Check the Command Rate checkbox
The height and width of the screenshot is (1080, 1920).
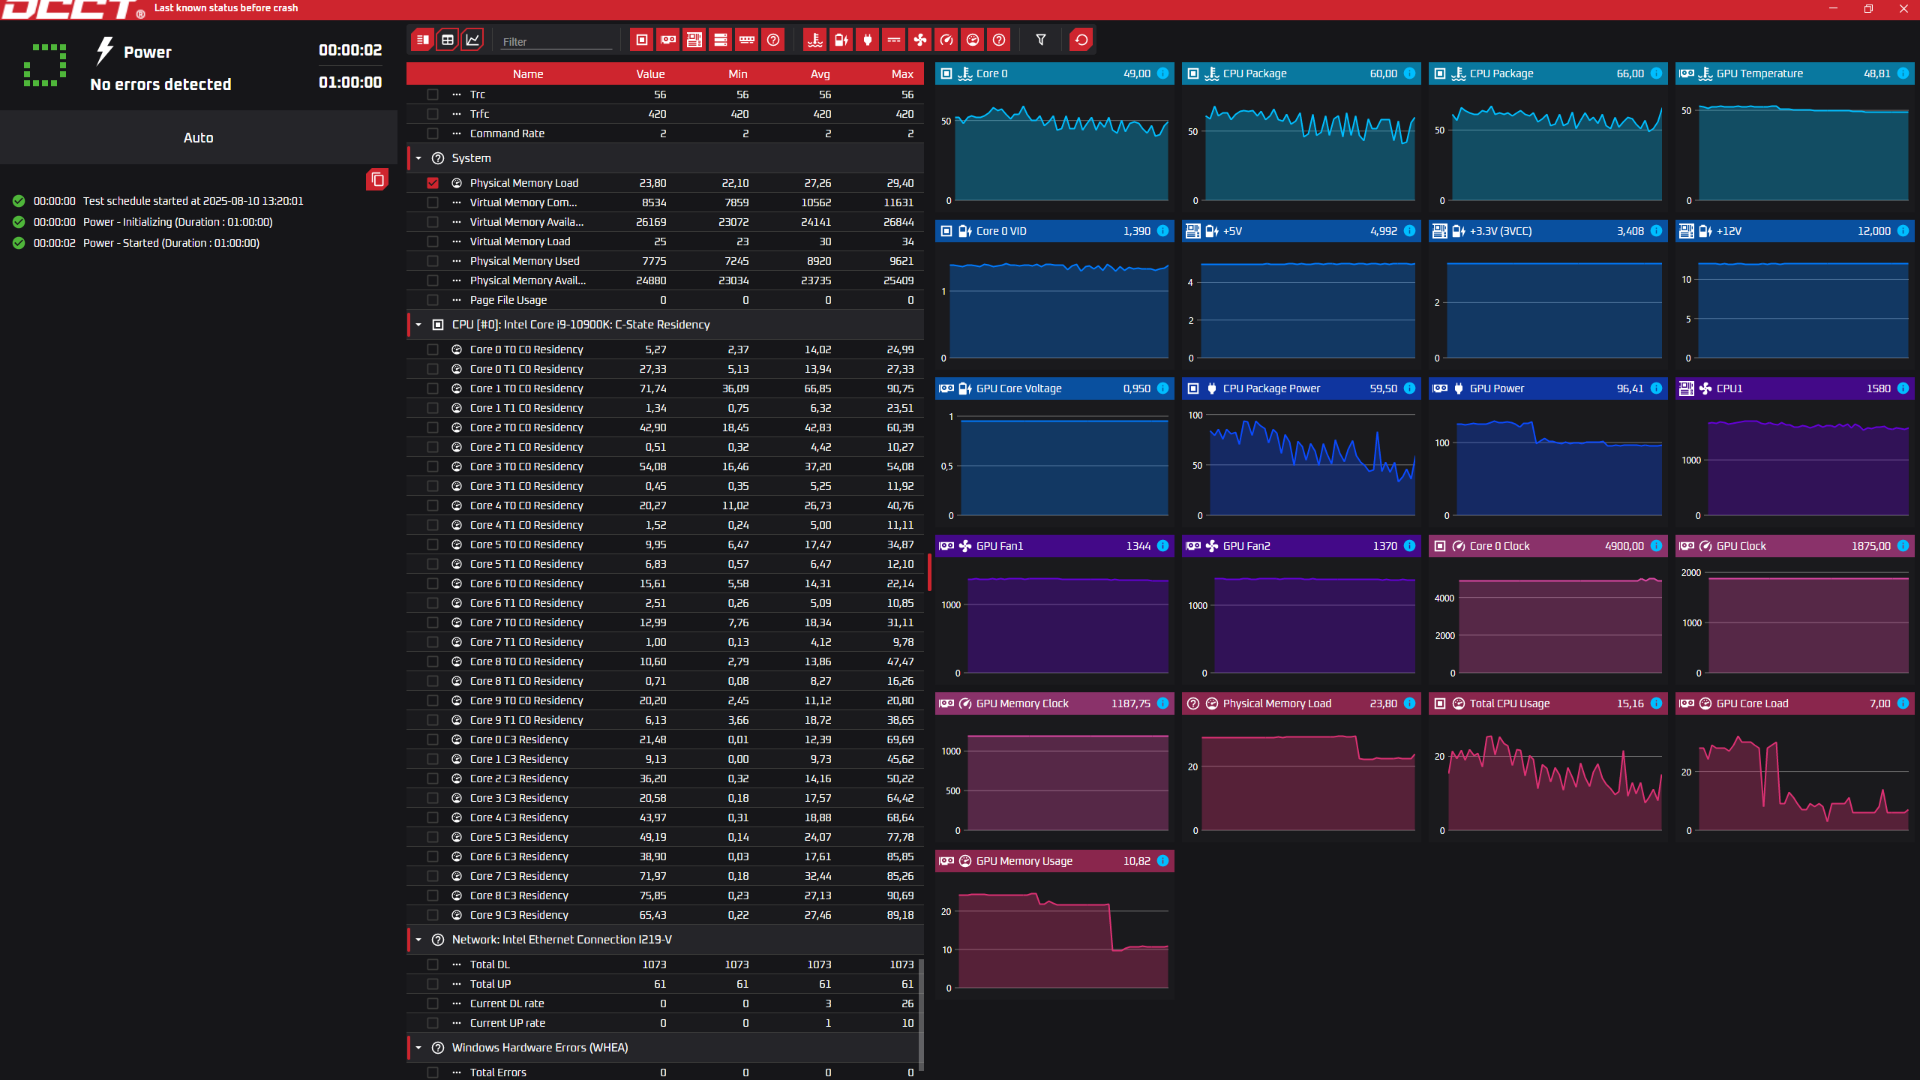click(433, 134)
